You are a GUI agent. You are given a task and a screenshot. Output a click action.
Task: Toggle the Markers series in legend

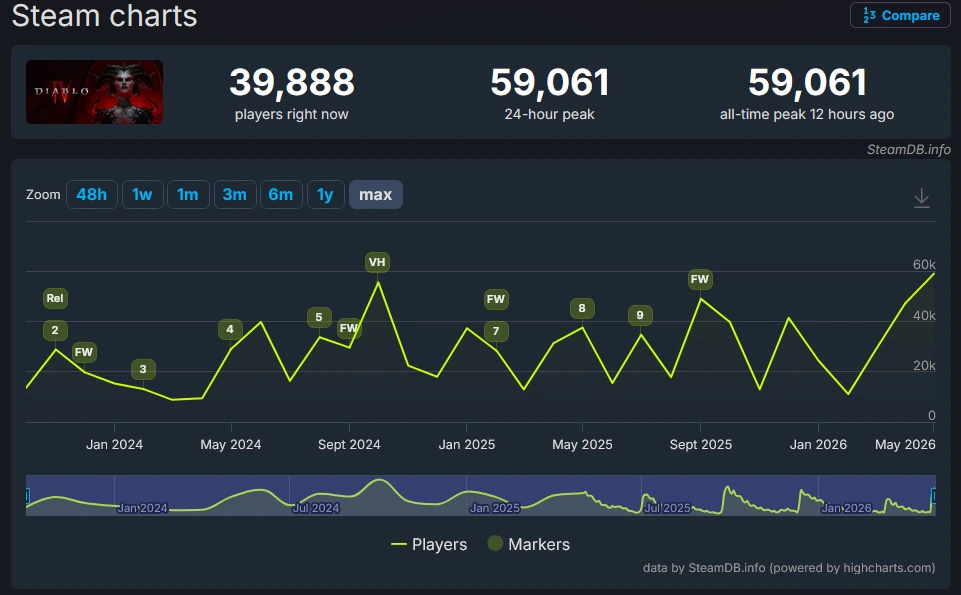click(x=528, y=544)
